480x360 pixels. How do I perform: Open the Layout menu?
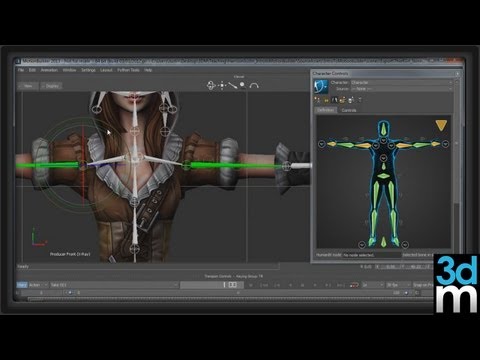coord(106,70)
